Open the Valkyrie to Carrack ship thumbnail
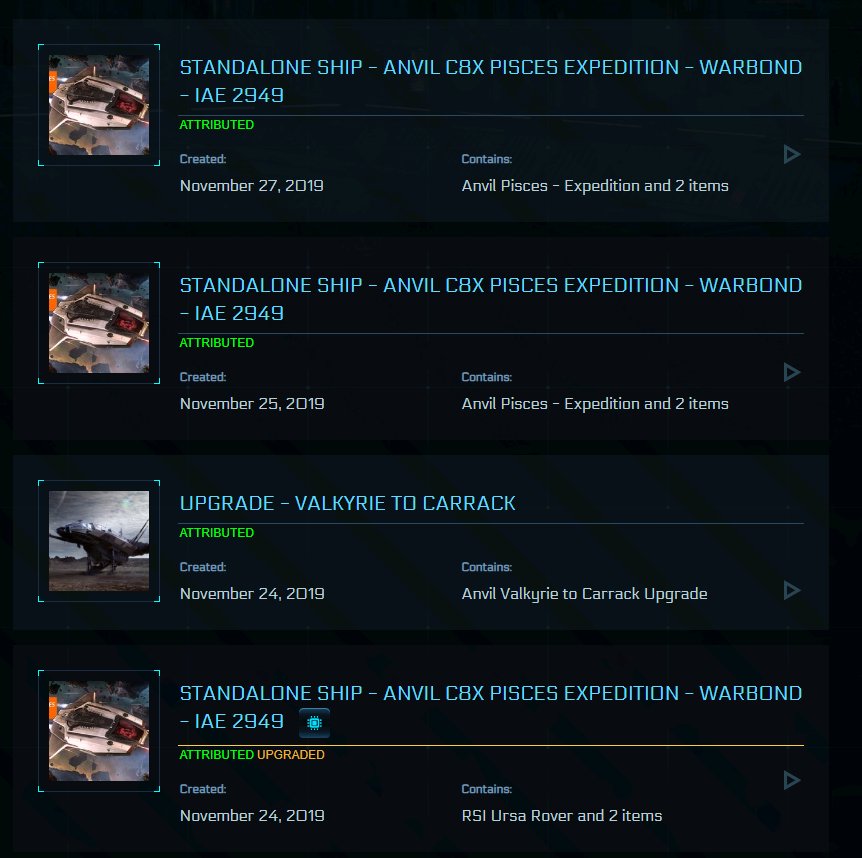Screen dimensions: 862x858 (99, 541)
